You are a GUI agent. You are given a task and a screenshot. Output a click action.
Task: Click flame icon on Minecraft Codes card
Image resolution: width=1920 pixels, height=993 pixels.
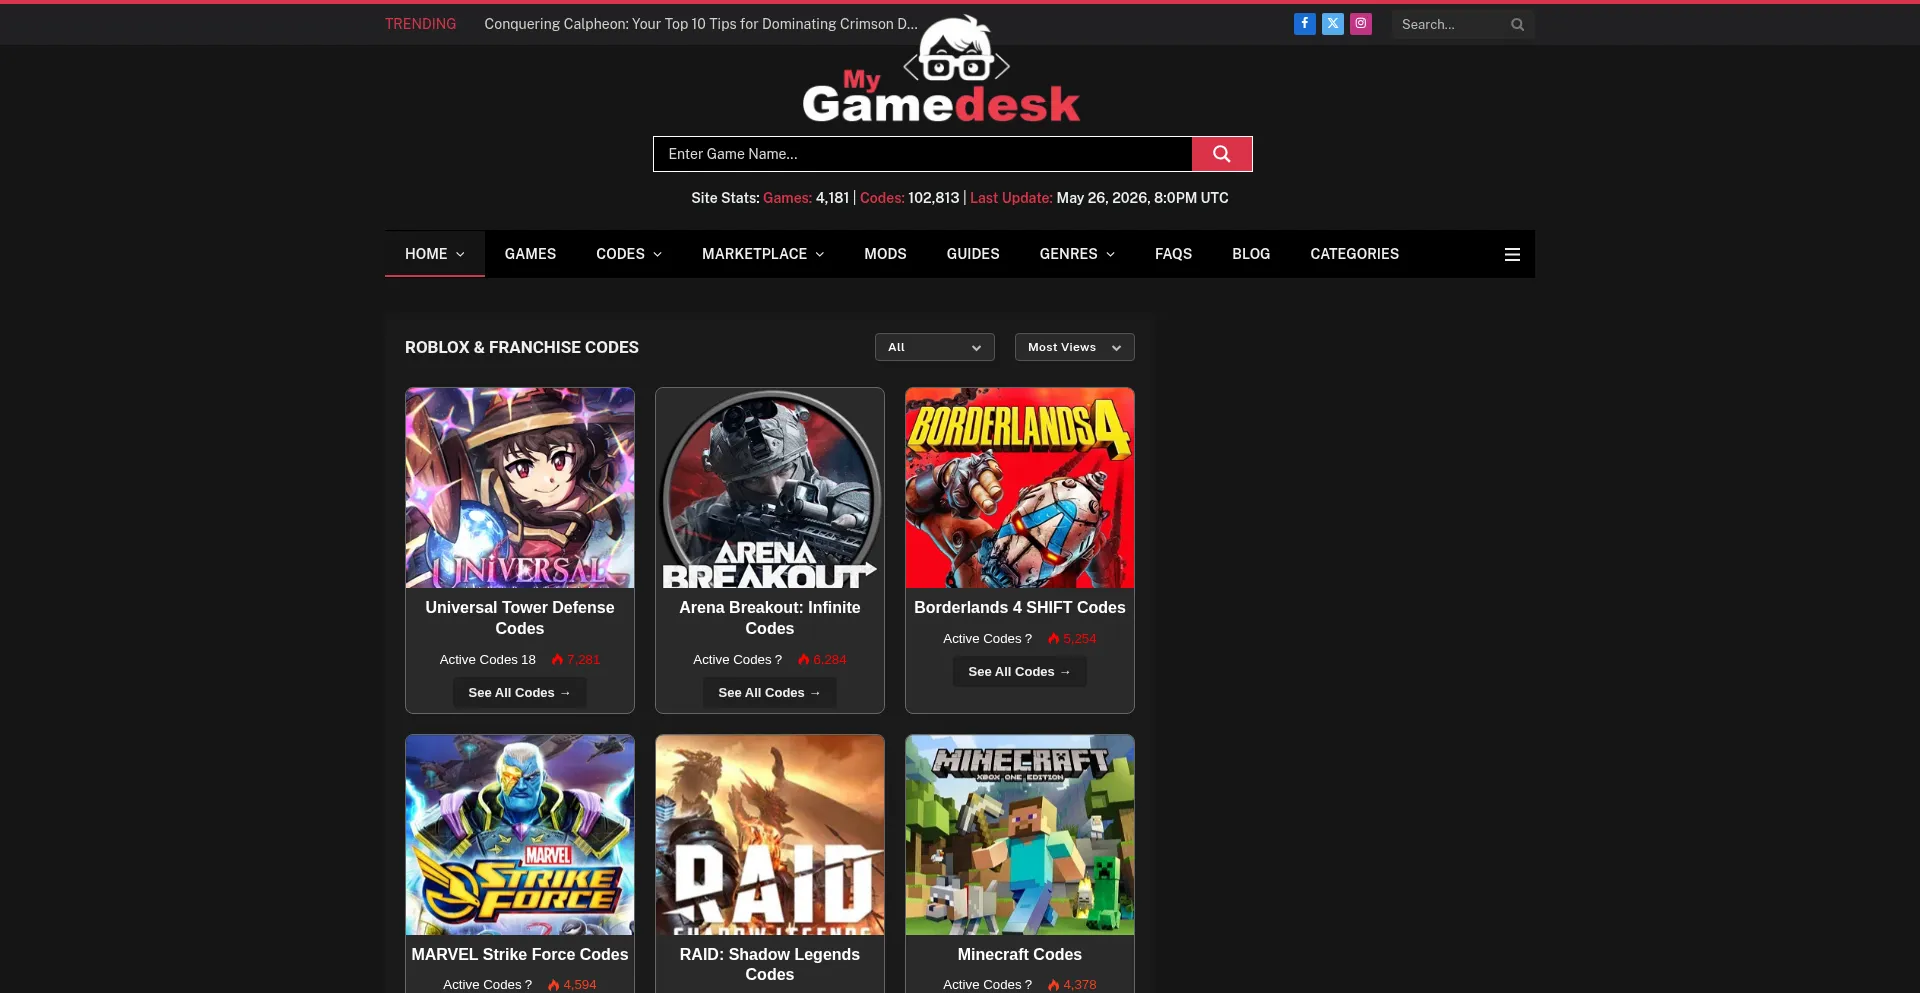pyautogui.click(x=1053, y=985)
